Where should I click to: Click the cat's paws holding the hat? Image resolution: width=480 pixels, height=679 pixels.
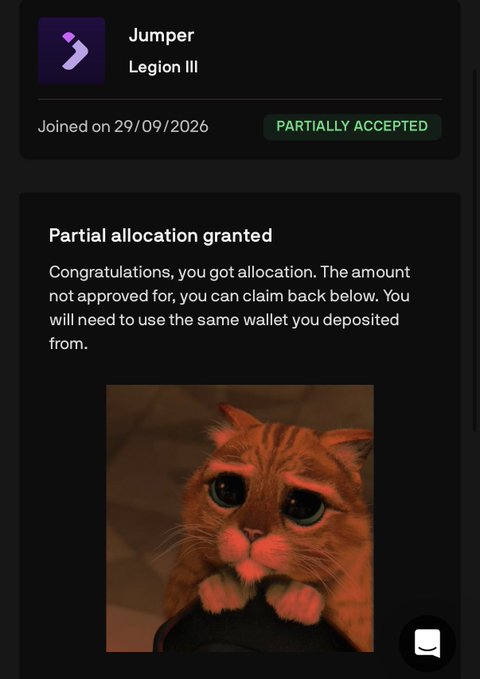260,595
